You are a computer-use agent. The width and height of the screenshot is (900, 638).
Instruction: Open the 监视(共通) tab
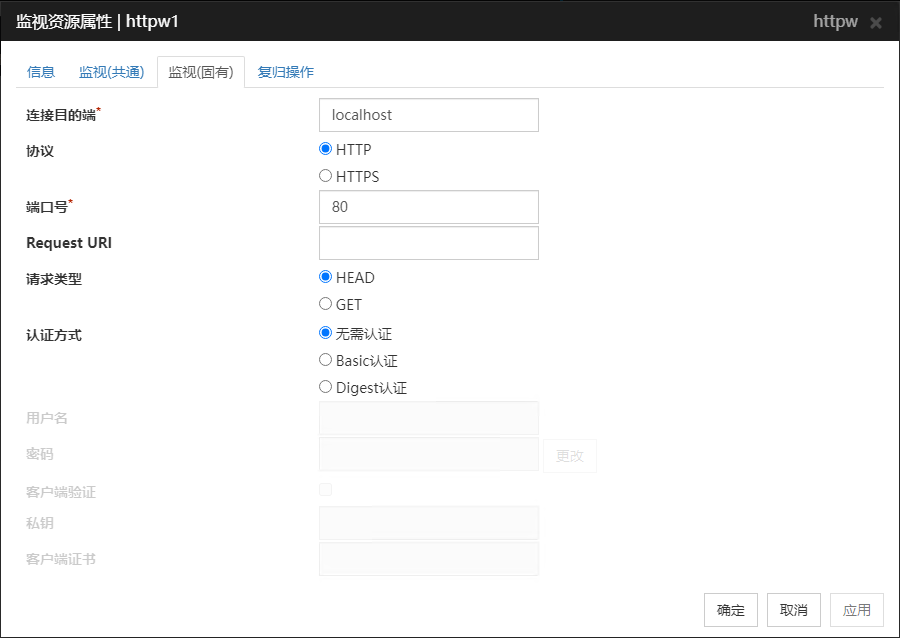click(112, 72)
